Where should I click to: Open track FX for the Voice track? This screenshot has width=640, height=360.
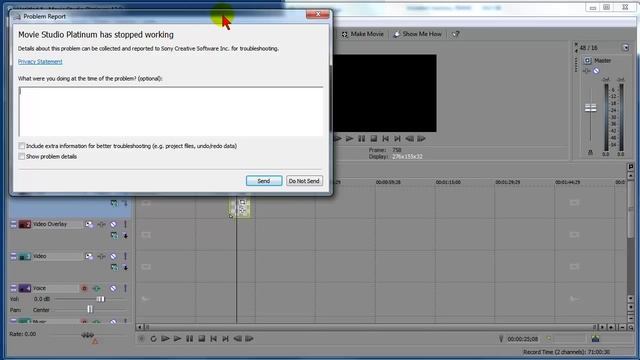point(97,289)
